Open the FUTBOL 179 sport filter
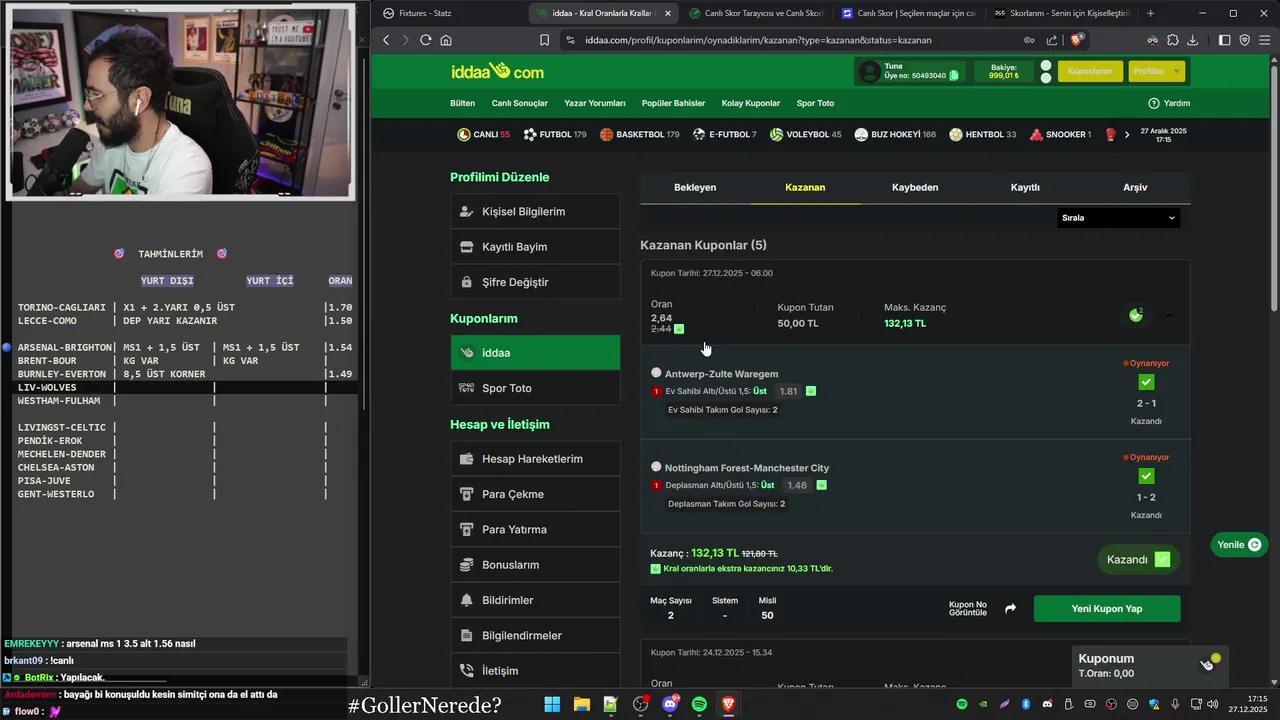Screen dimensions: 1280x720 coord(555,134)
